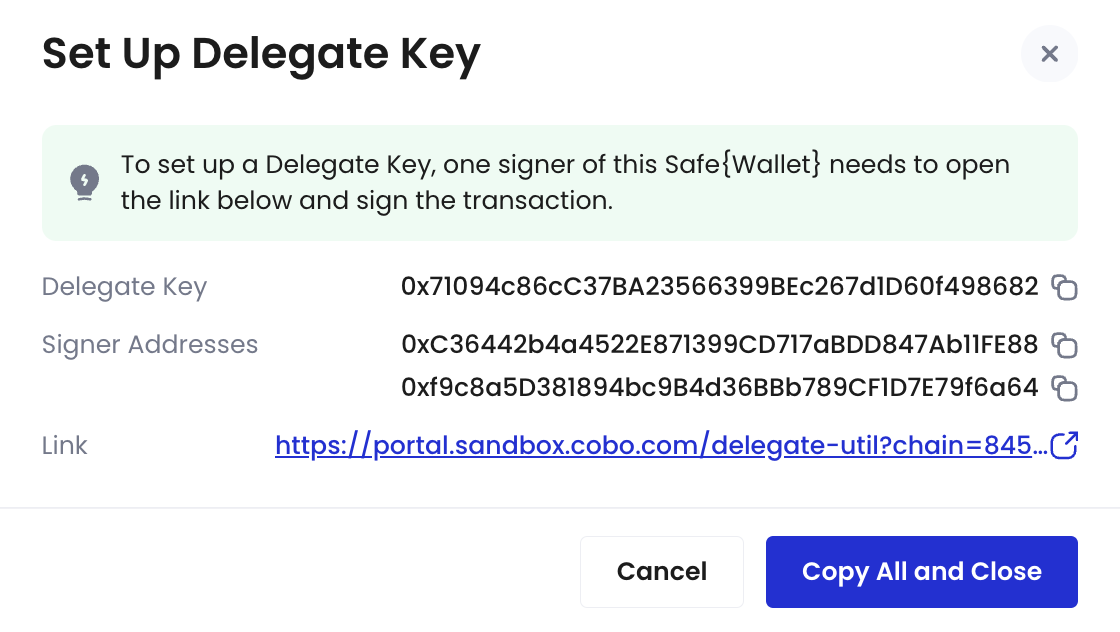Image resolution: width=1120 pixels, height=632 pixels.
Task: Copy signer address starting with 0xf9c8a5D3
Action: pyautogui.click(x=1064, y=388)
